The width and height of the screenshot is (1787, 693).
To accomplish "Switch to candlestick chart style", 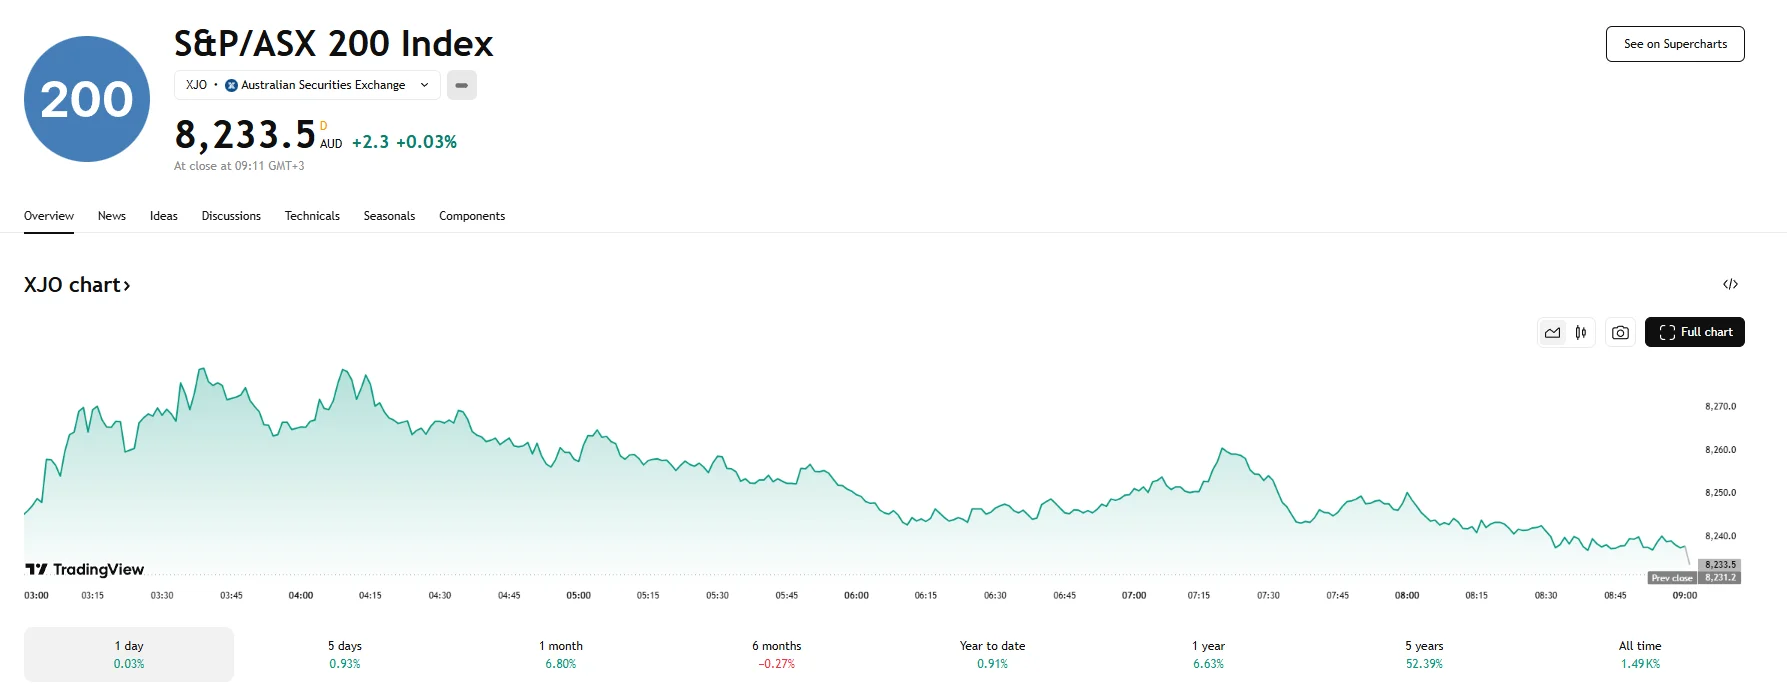I will [1580, 332].
